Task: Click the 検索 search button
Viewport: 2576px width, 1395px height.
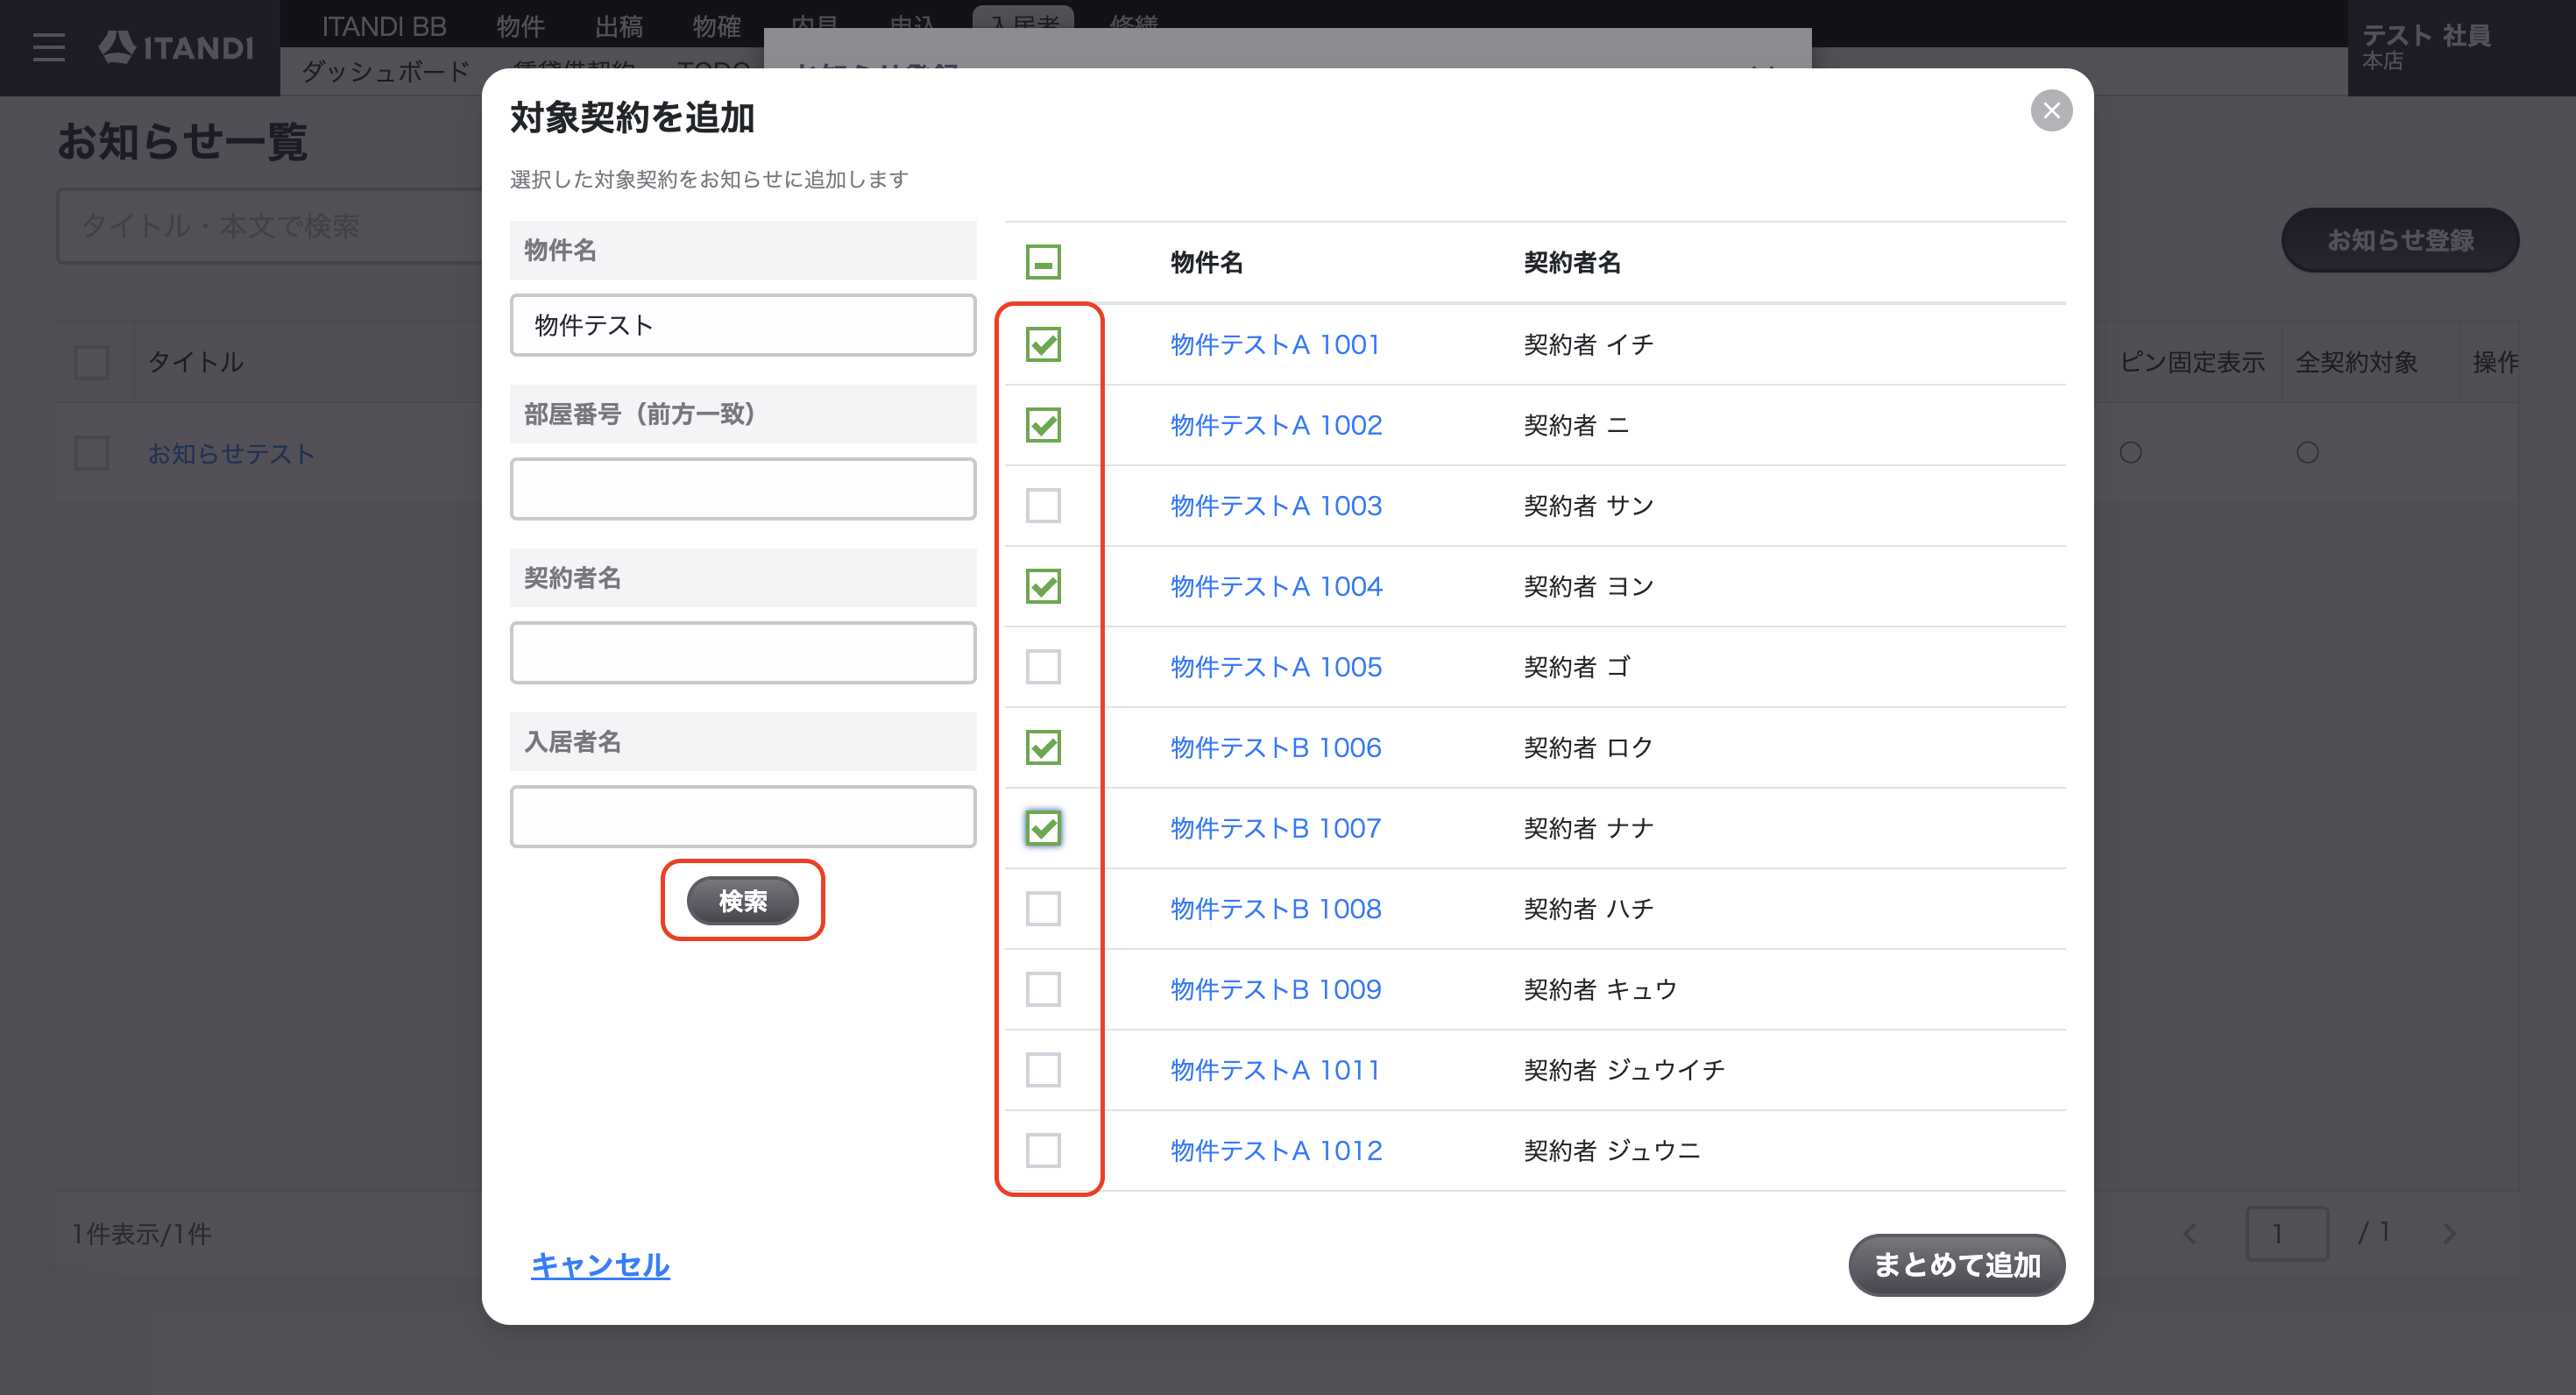Action: tap(742, 901)
